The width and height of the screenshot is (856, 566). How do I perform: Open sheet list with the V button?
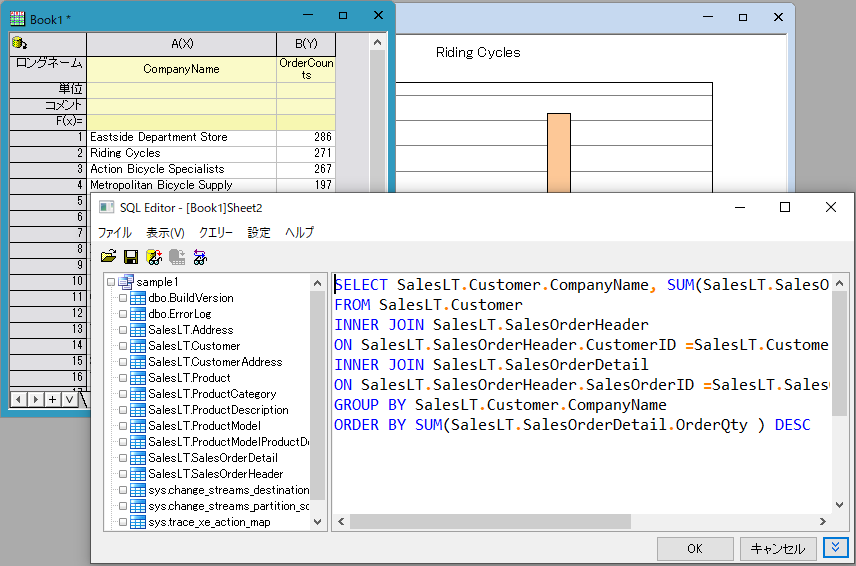[69, 399]
